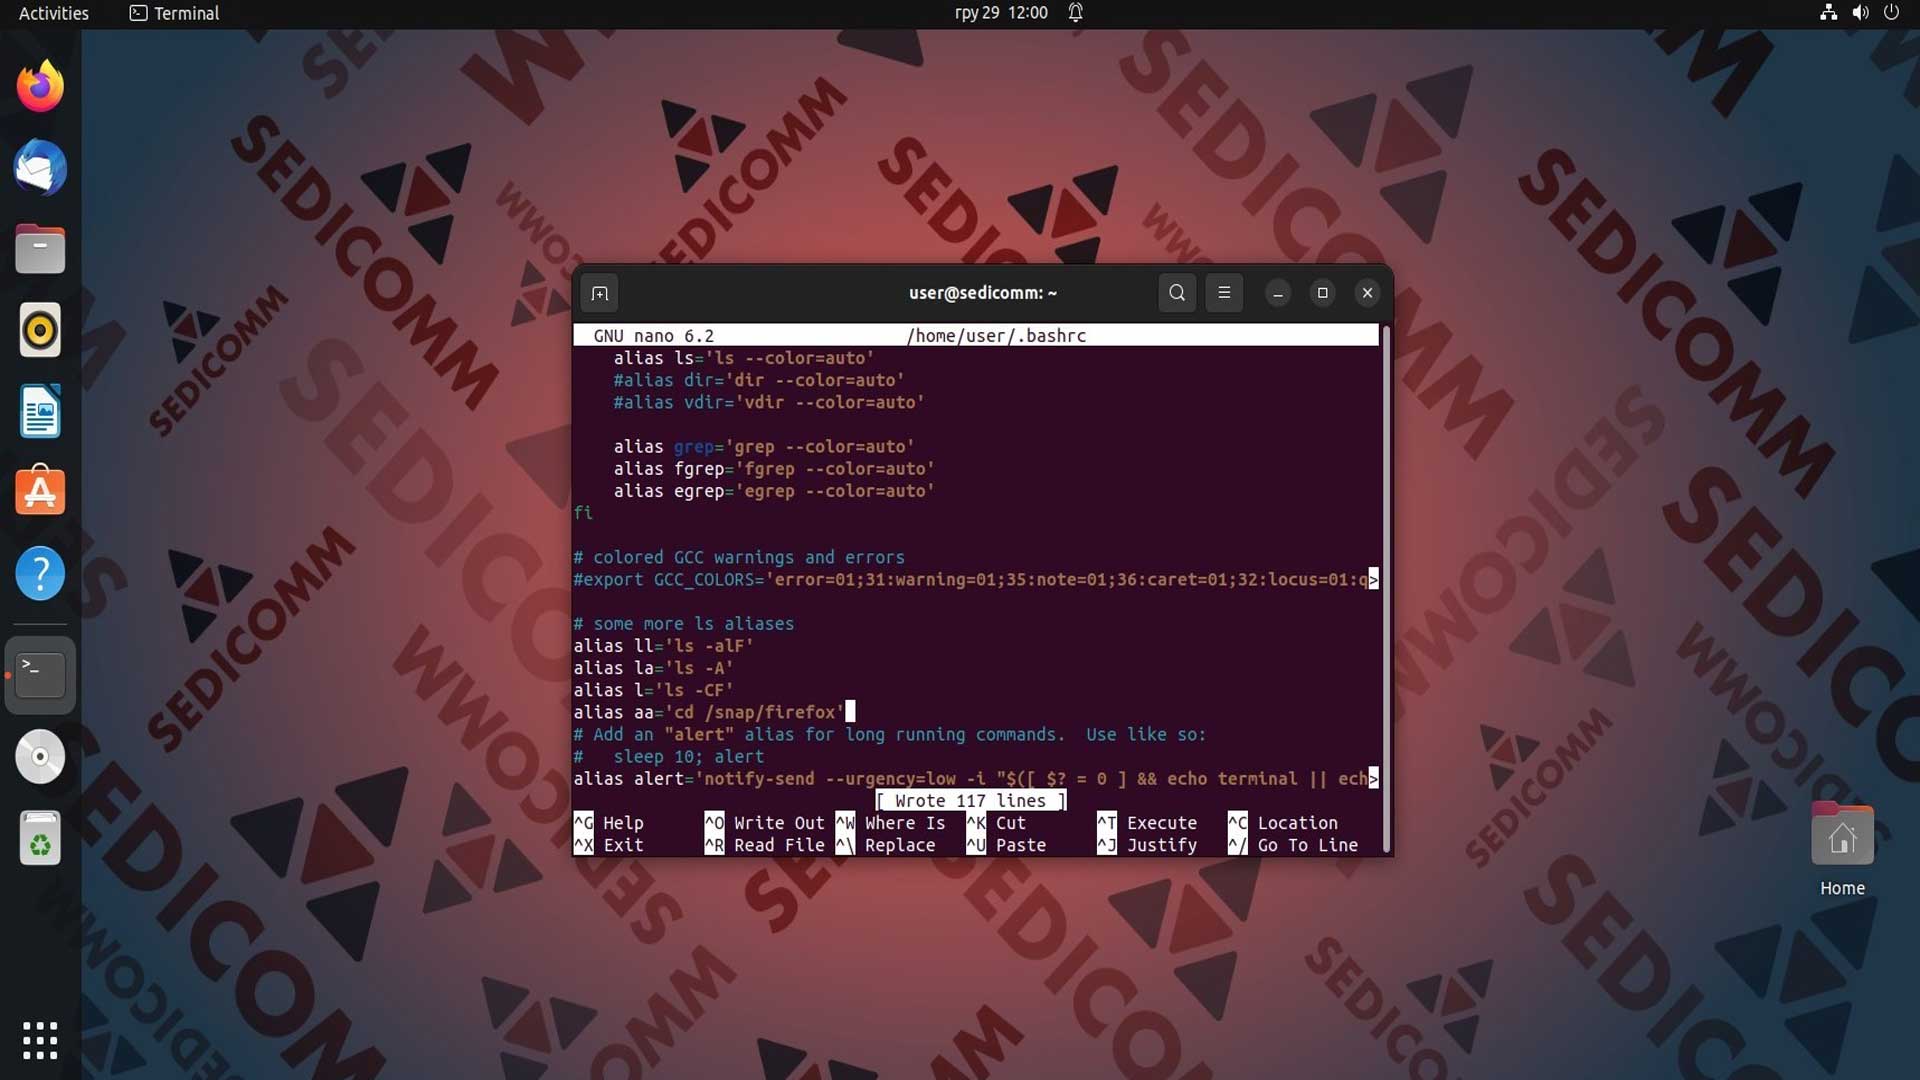The height and width of the screenshot is (1080, 1920).
Task: Click the alias egrep line
Action: coord(774,491)
